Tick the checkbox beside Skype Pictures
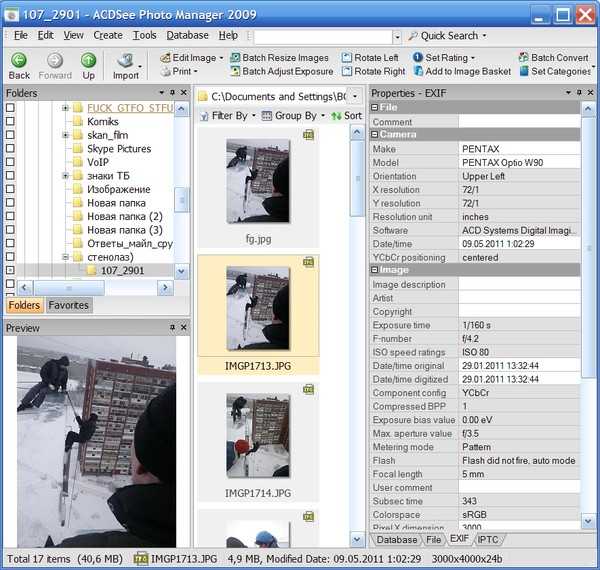This screenshot has width=600, height=570. pos(10,148)
